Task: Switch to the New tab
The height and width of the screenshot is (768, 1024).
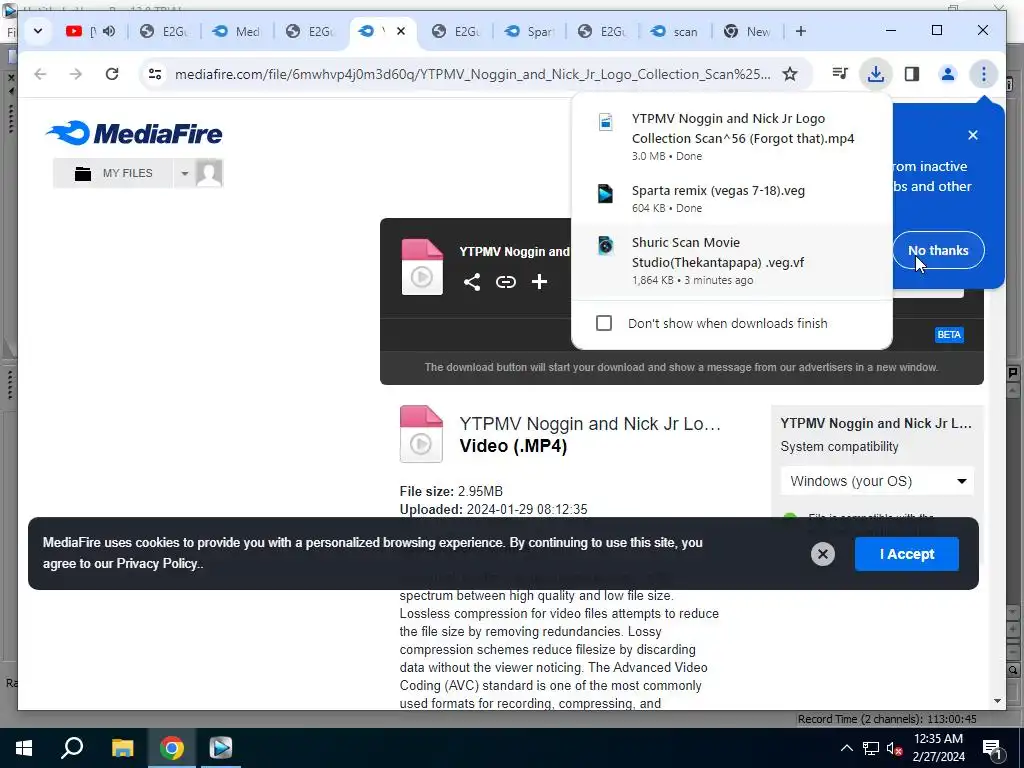Action: point(748,31)
